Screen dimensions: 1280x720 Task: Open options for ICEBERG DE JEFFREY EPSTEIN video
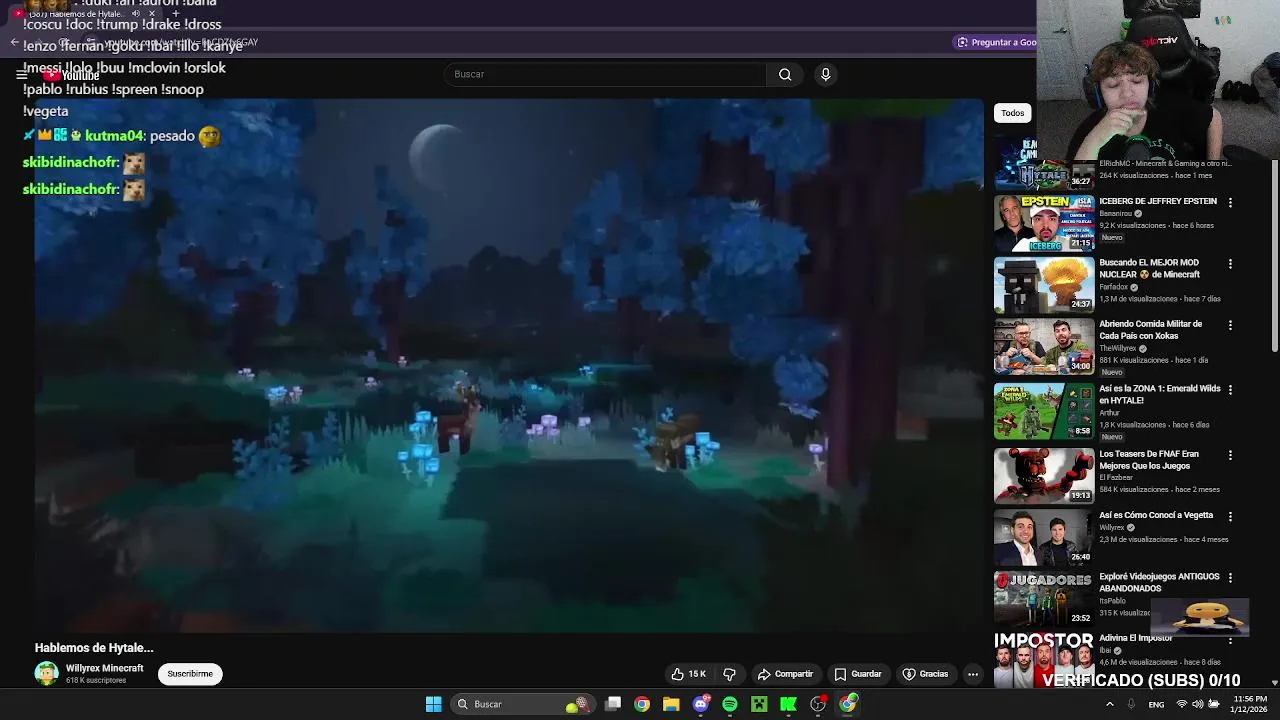[1230, 202]
